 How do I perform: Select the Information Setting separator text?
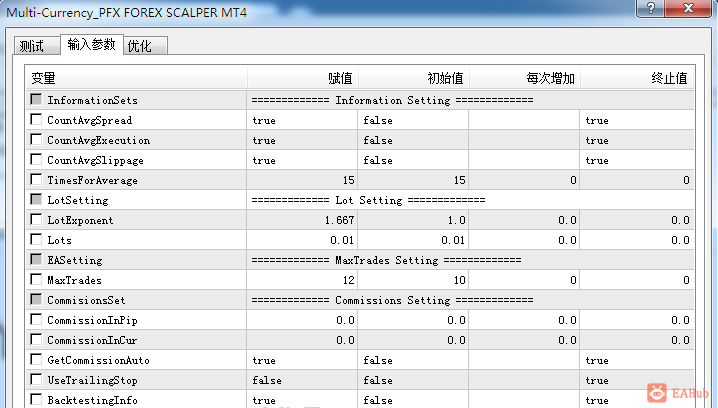coord(392,100)
